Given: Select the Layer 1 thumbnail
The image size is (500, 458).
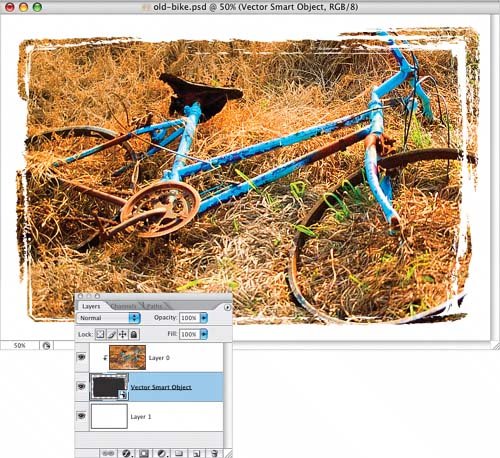Looking at the screenshot, I should point(109,416).
